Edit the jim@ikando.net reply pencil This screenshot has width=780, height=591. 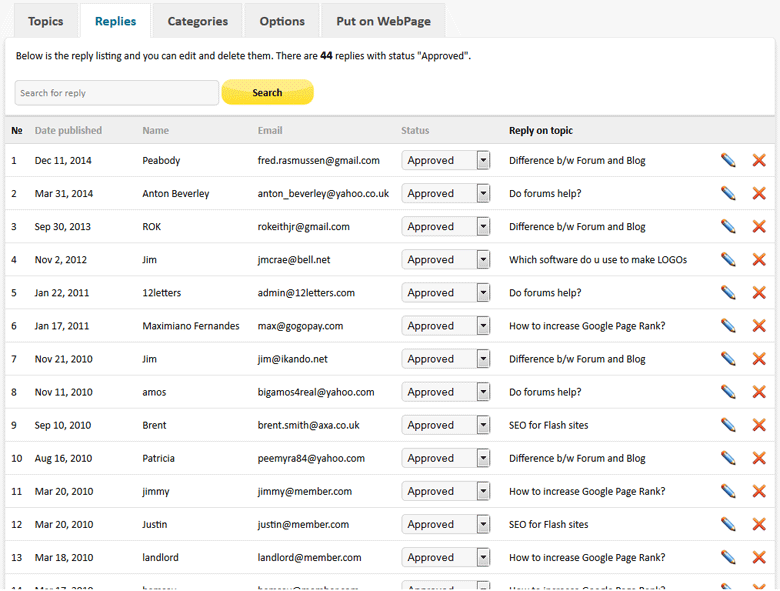(728, 359)
